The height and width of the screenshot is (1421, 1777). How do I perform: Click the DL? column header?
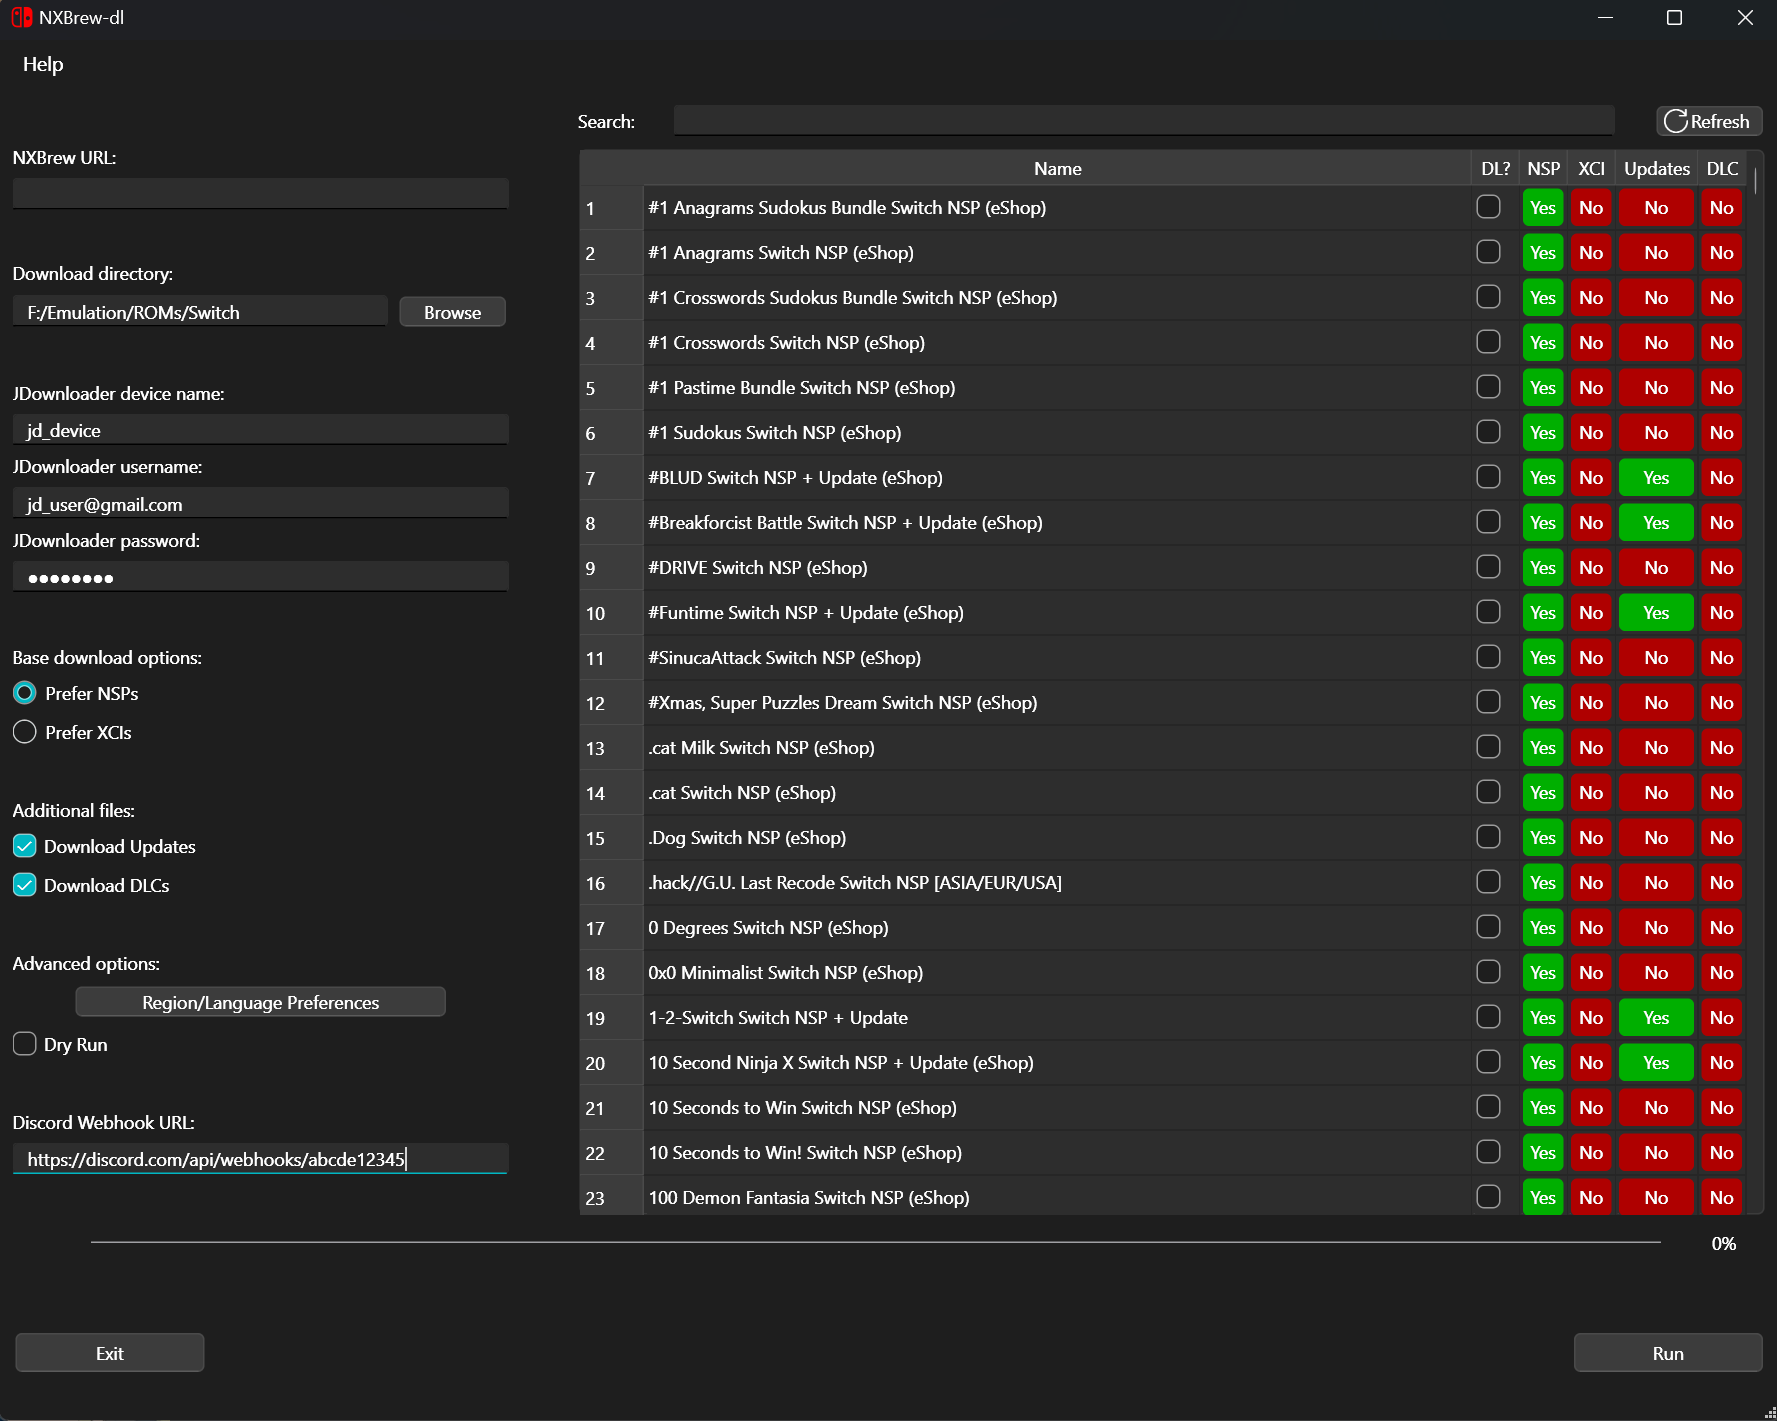click(x=1495, y=168)
